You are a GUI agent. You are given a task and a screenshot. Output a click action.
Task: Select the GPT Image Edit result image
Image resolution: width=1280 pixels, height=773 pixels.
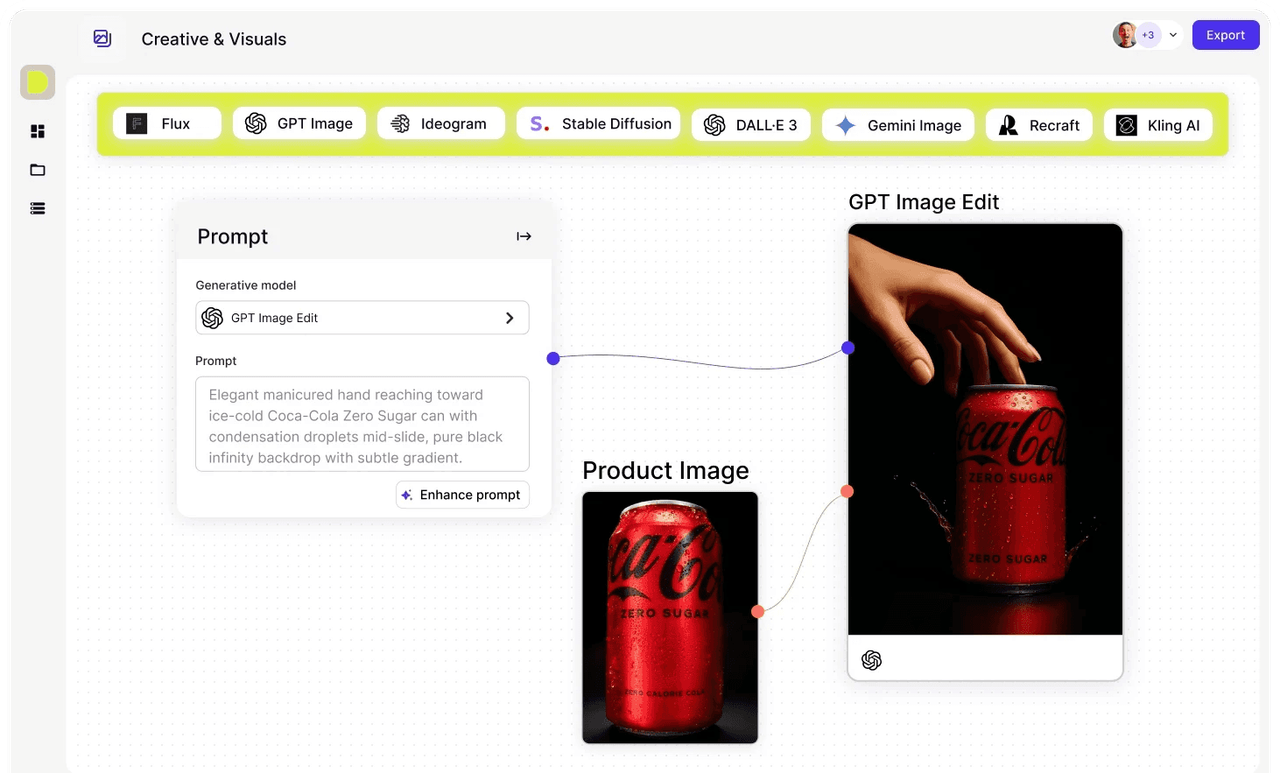pos(985,429)
